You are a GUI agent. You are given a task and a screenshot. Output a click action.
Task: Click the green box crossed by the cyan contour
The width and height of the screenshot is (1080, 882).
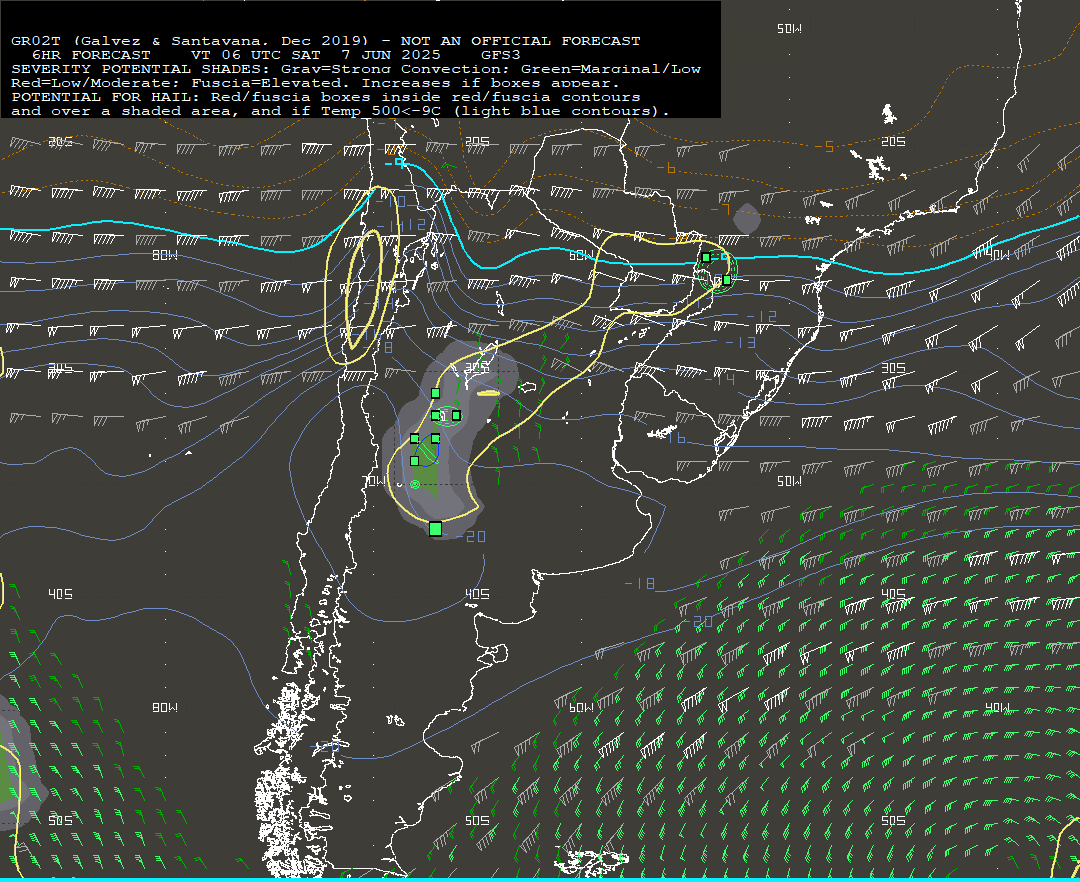pyautogui.click(x=706, y=258)
